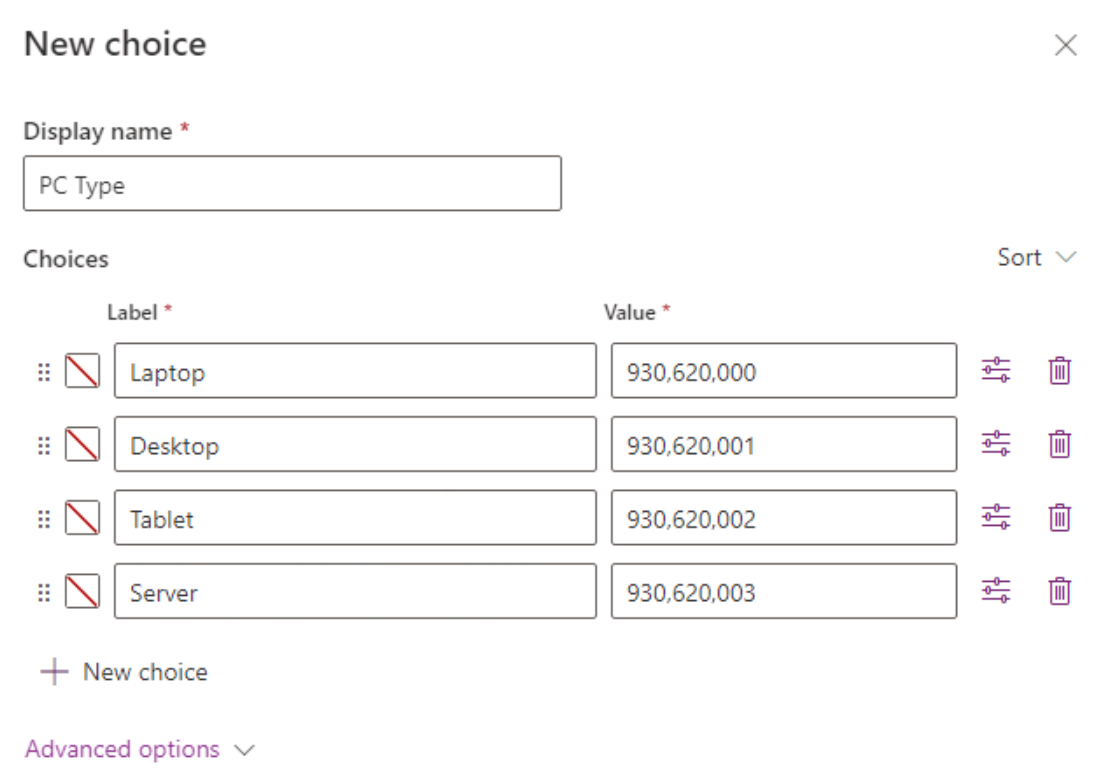Open the color swatch for Desktop
The height and width of the screenshot is (775, 1100).
[x=82, y=445]
